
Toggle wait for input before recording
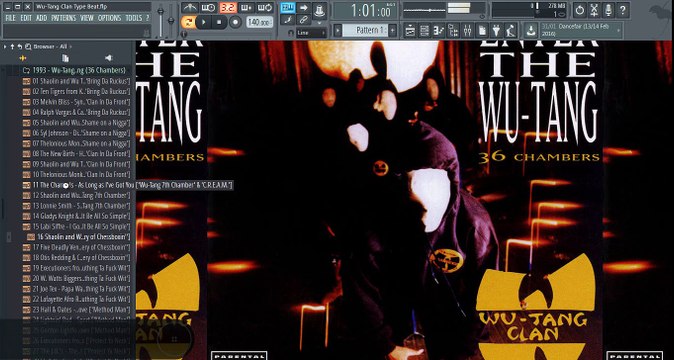point(208,7)
